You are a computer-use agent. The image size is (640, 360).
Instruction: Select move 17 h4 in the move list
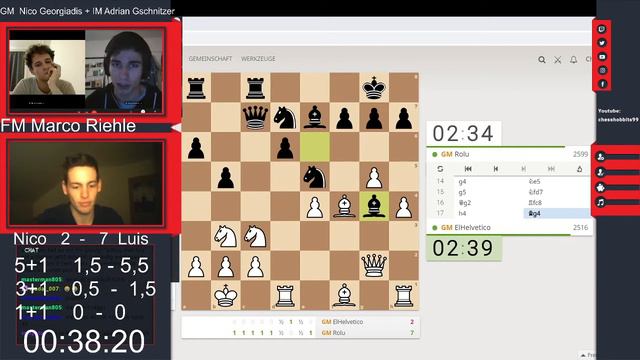pos(489,213)
